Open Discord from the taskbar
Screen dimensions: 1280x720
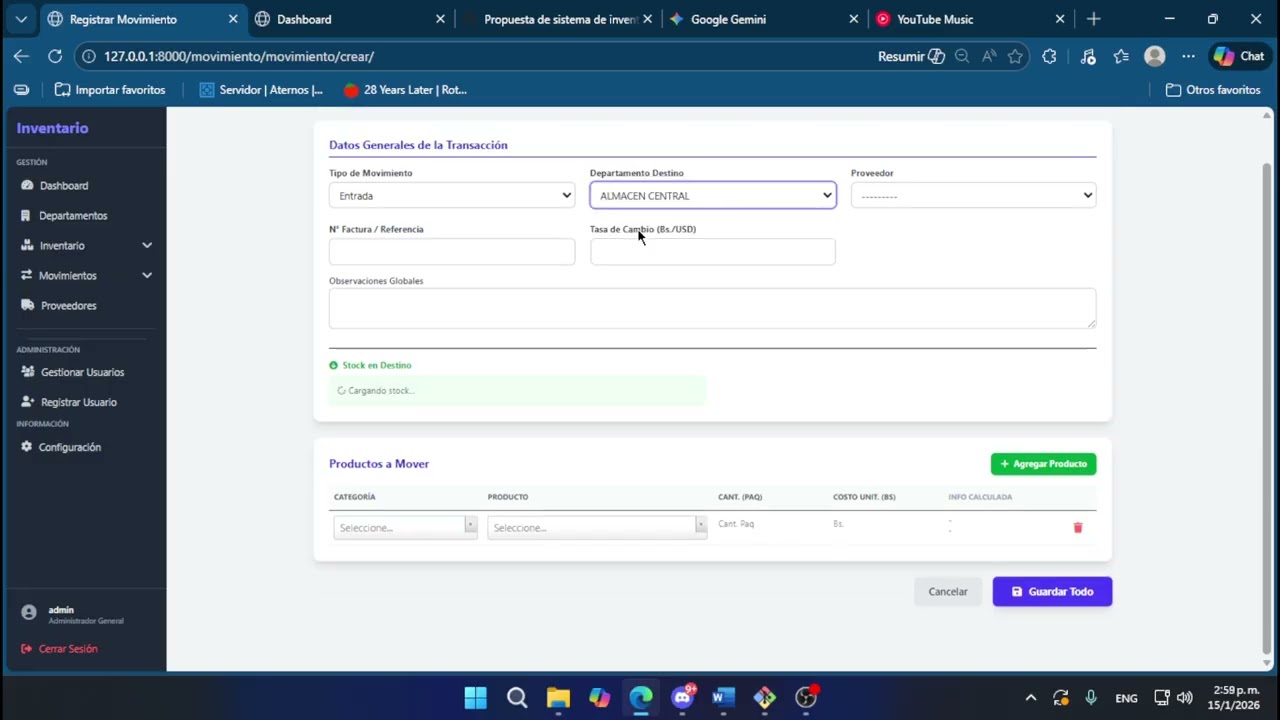(683, 697)
